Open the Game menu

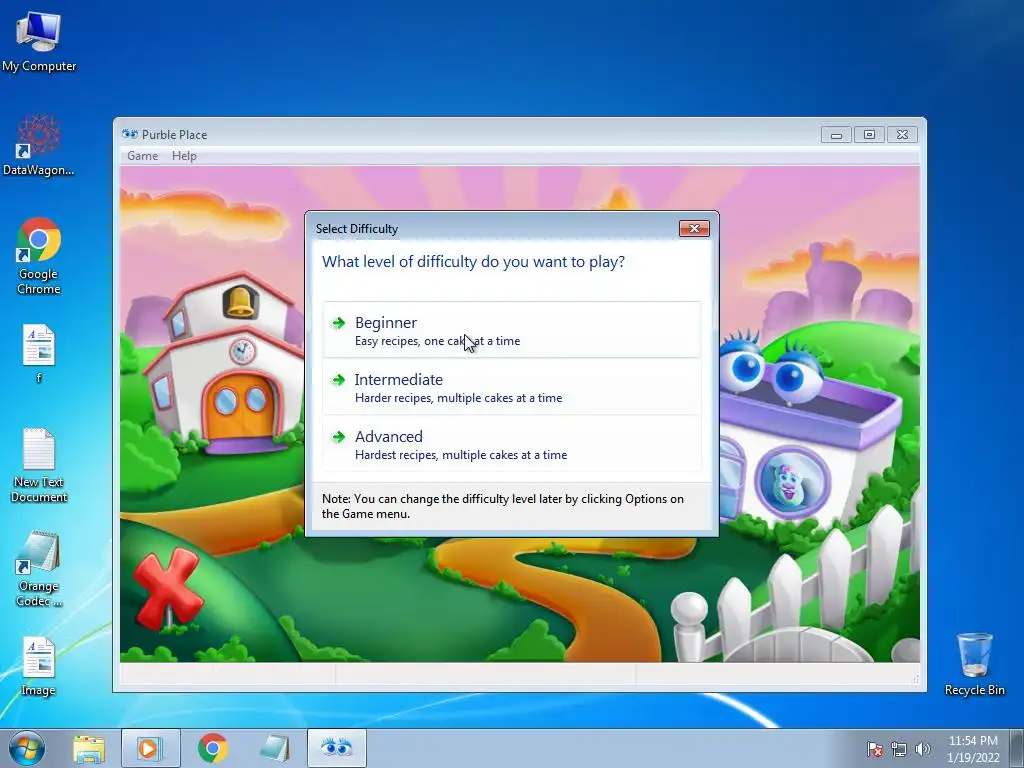pyautogui.click(x=142, y=156)
